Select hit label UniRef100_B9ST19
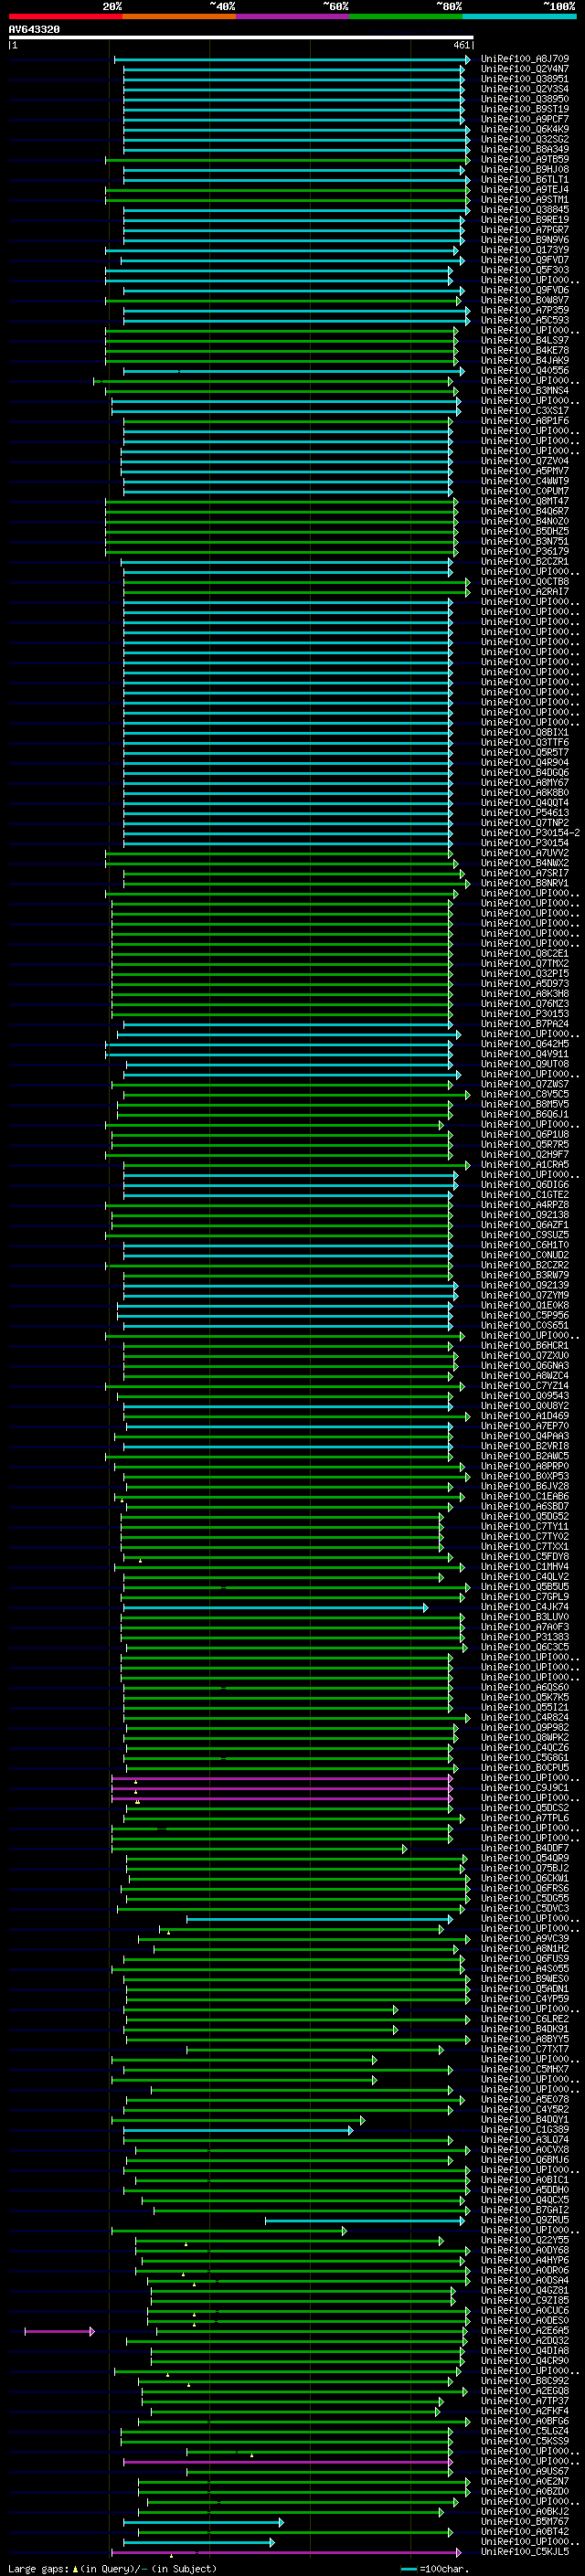Screen dimensions: 585x2576 (x=525, y=109)
